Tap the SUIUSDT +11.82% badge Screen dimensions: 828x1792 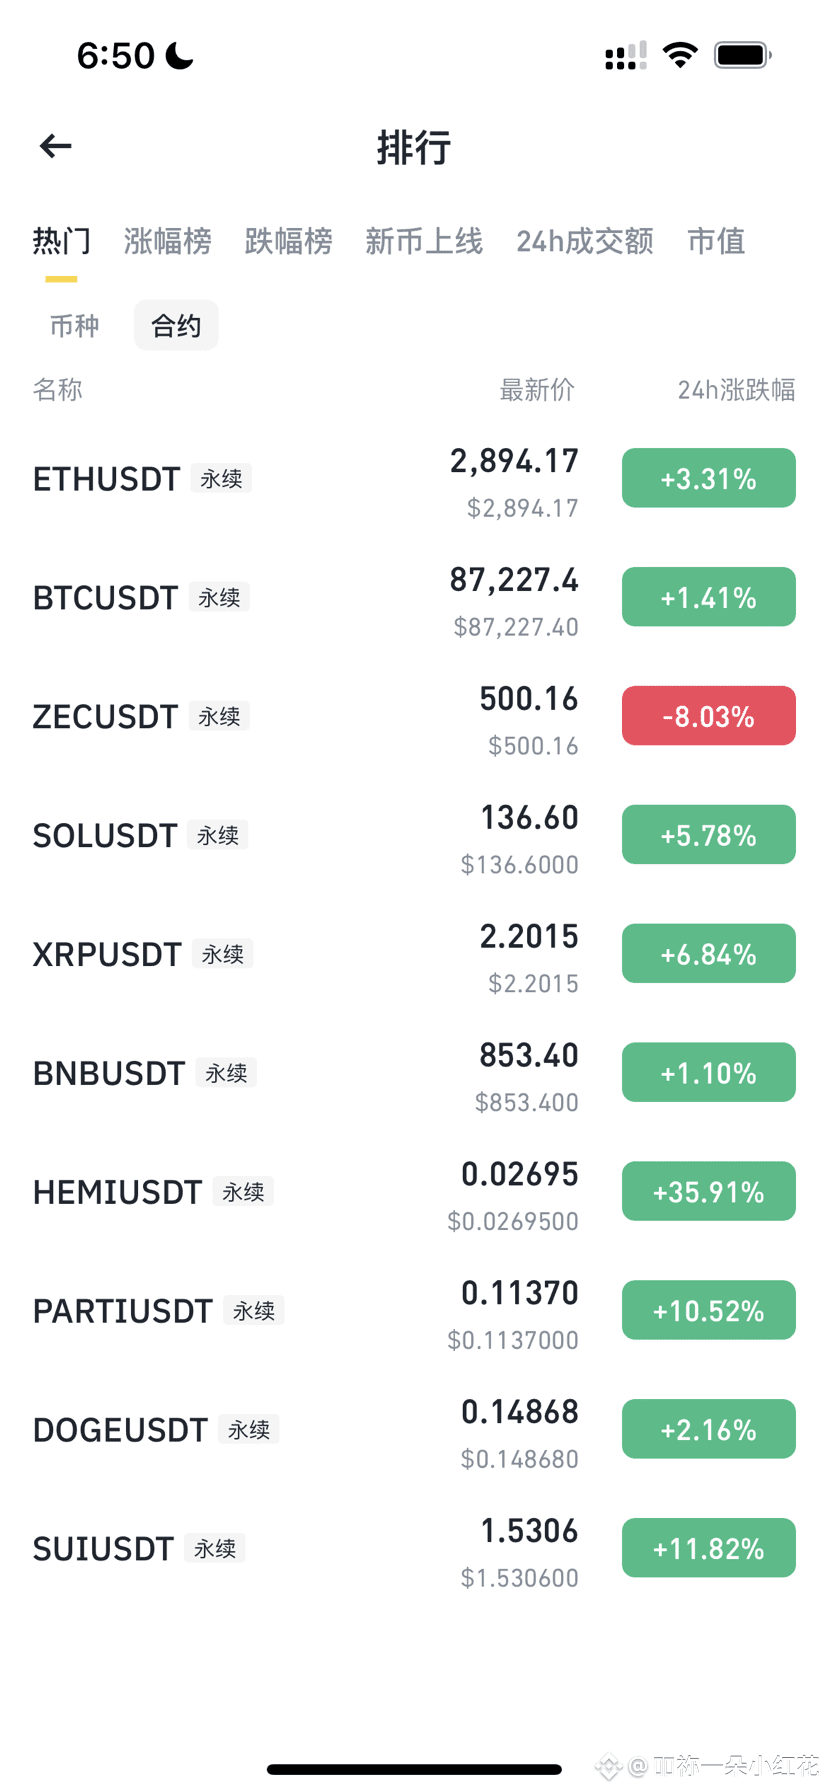[709, 1548]
